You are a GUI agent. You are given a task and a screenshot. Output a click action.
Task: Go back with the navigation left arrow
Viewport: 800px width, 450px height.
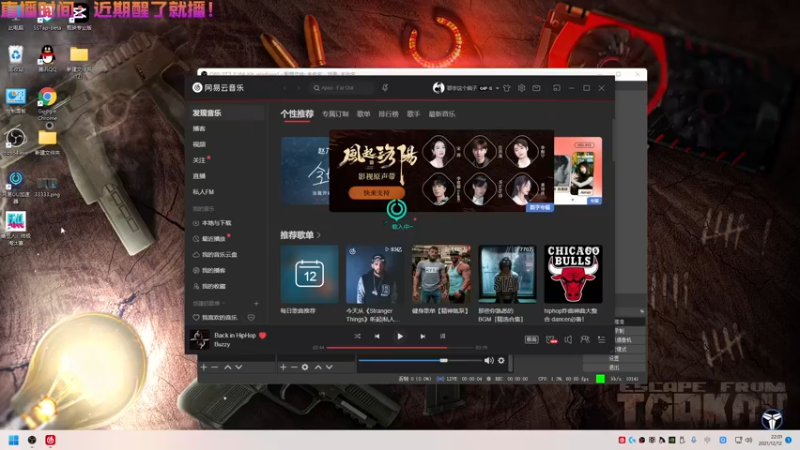tap(285, 88)
